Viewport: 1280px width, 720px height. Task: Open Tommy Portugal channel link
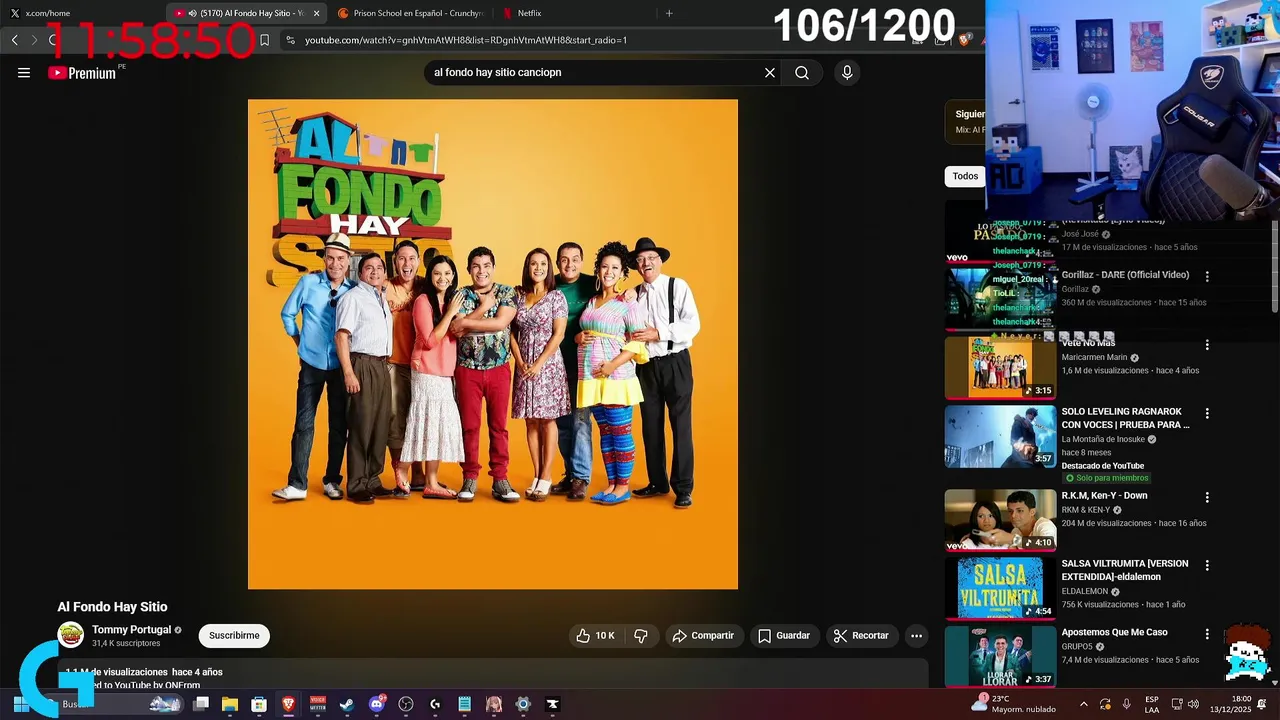click(131, 630)
